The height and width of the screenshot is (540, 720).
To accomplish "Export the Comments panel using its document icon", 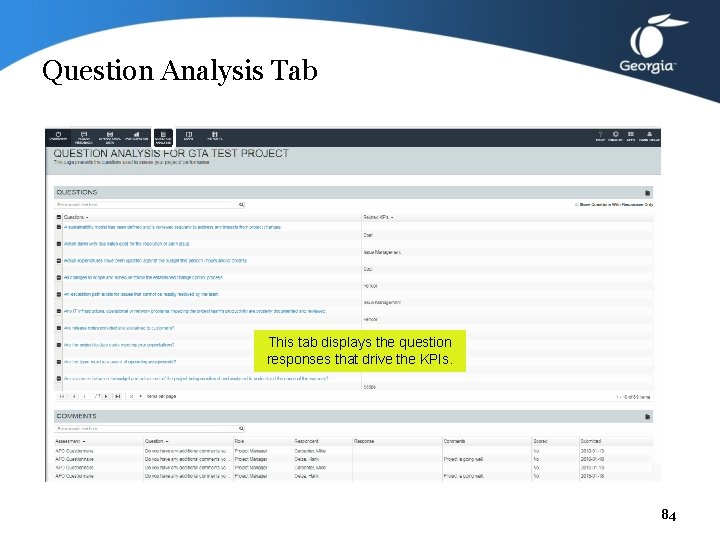I will click(x=647, y=416).
